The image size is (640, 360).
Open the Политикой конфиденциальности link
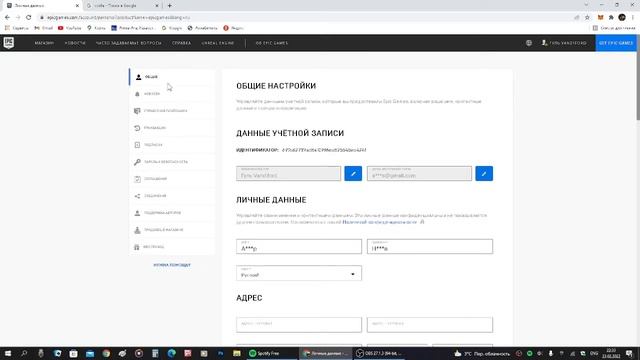(380, 222)
